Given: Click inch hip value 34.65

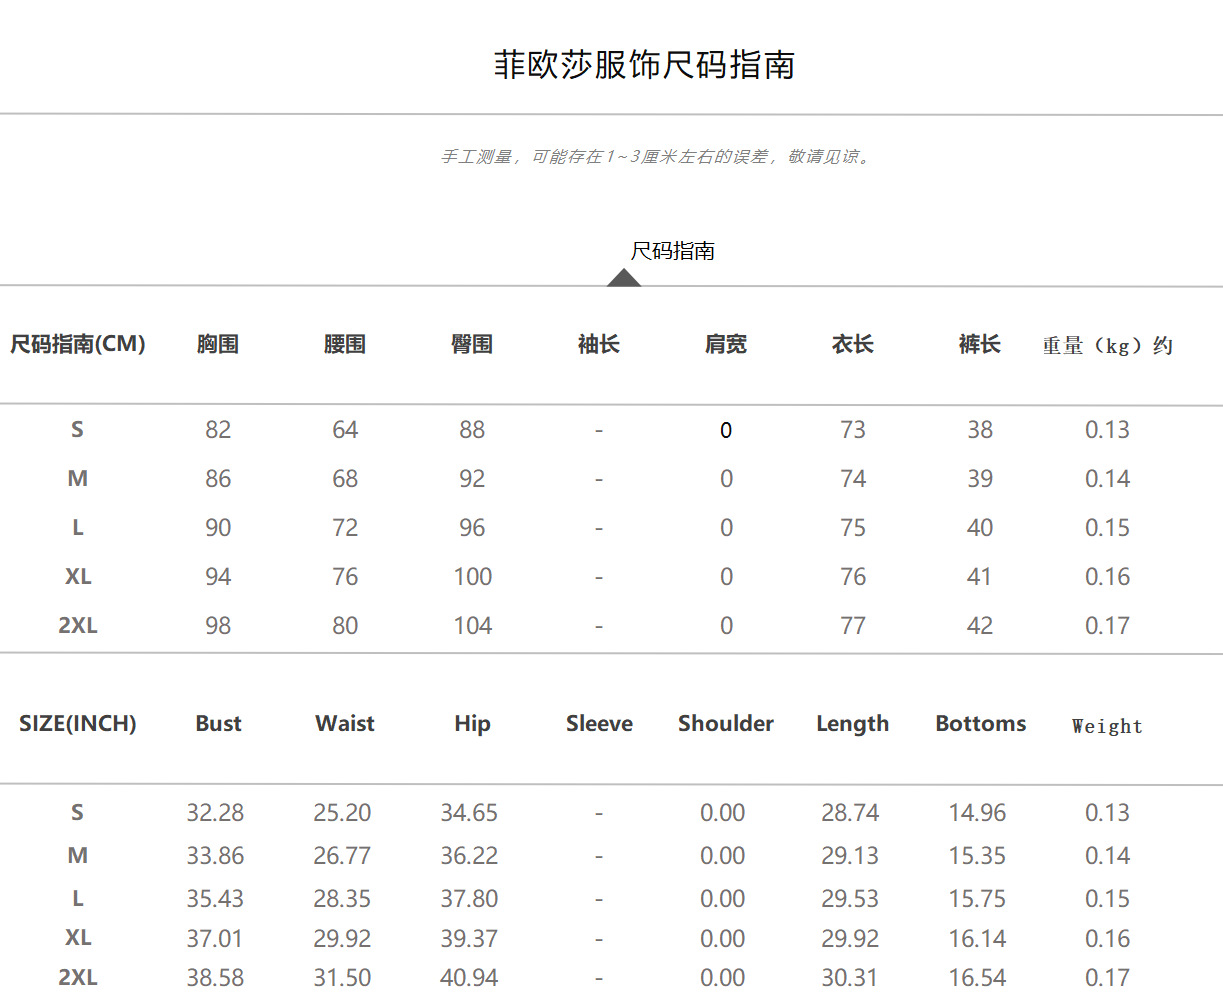Looking at the screenshot, I should click(x=469, y=813).
